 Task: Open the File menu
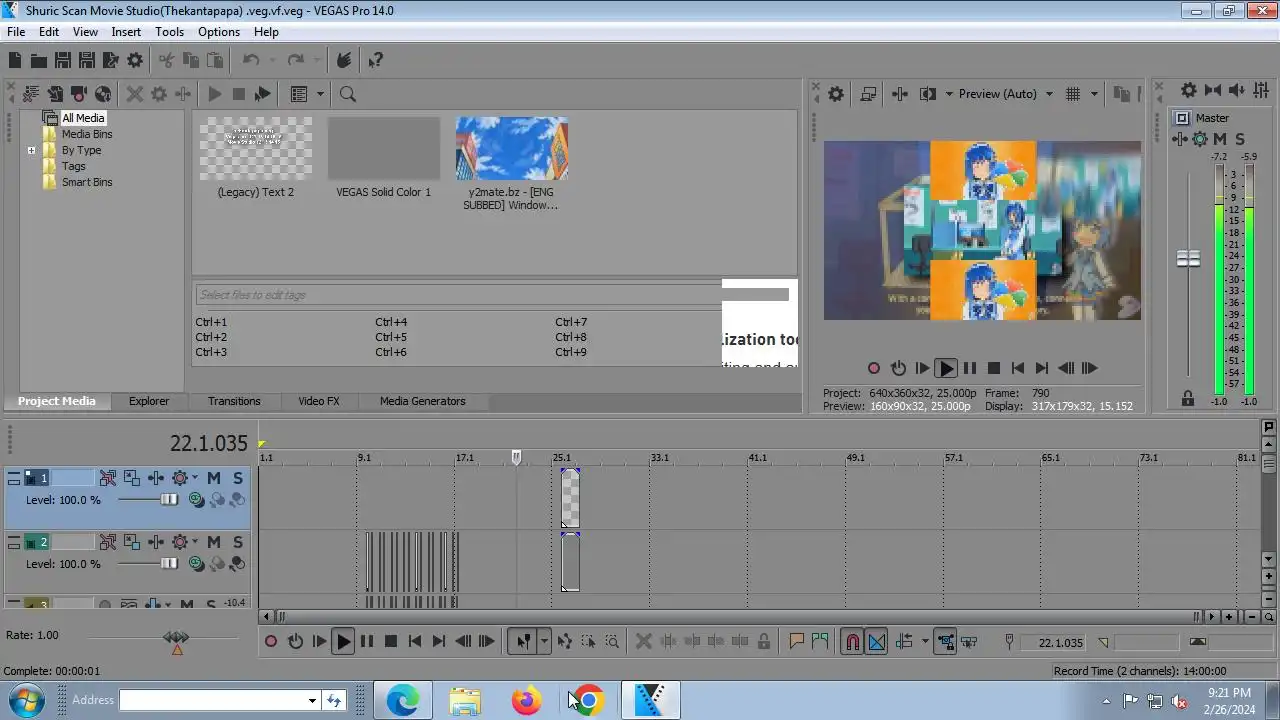(x=16, y=32)
